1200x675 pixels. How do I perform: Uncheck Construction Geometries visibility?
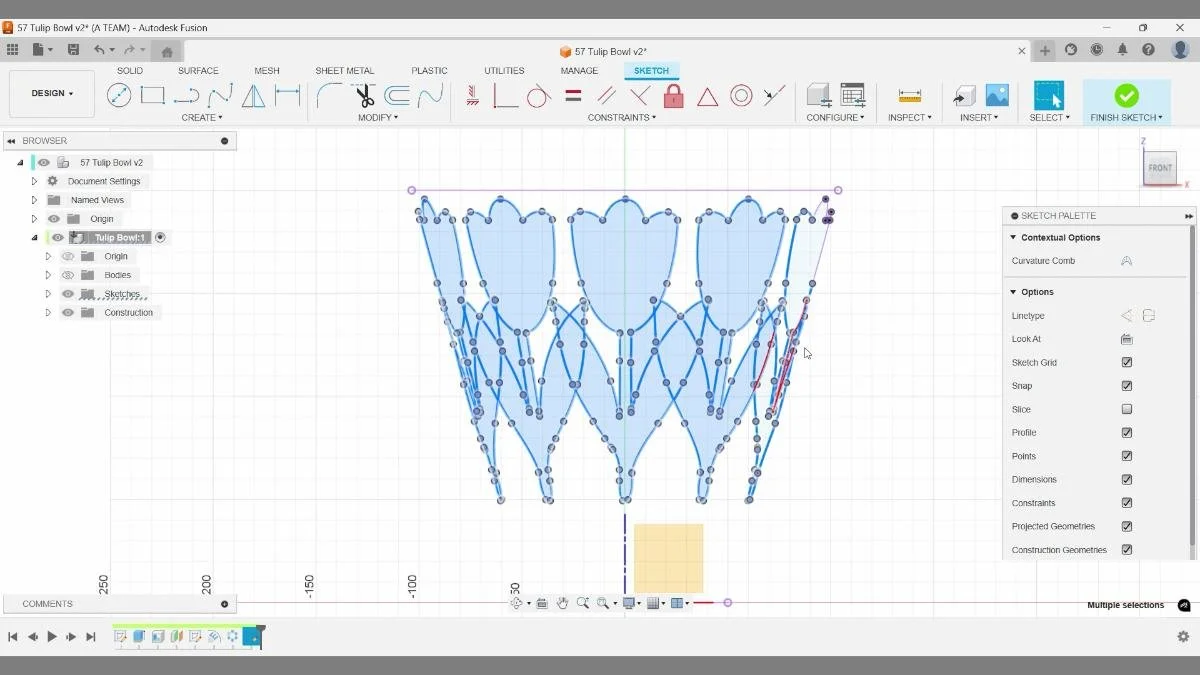(x=1126, y=549)
